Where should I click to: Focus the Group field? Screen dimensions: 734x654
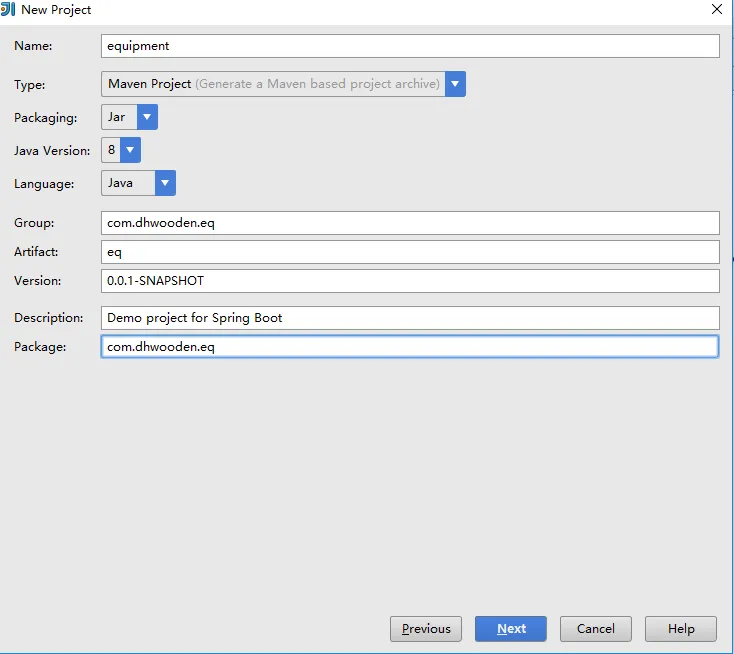[x=410, y=223]
